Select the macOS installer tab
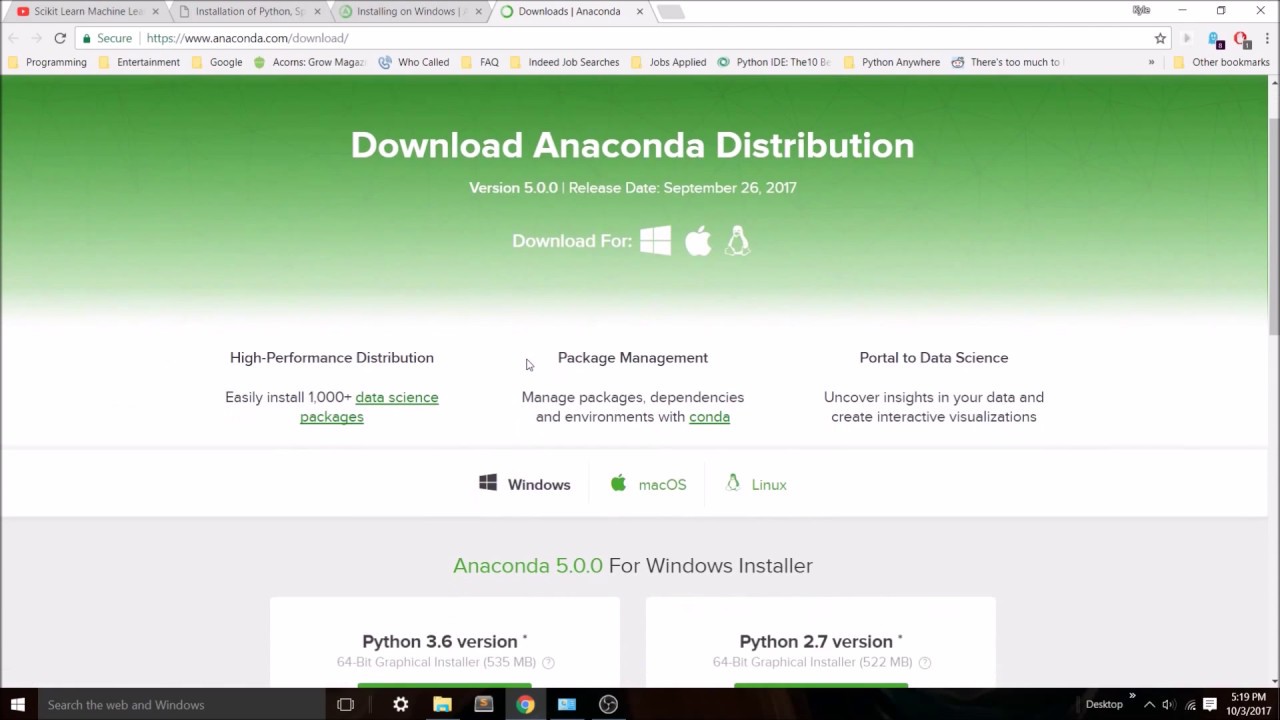The image size is (1280, 720). (x=648, y=484)
